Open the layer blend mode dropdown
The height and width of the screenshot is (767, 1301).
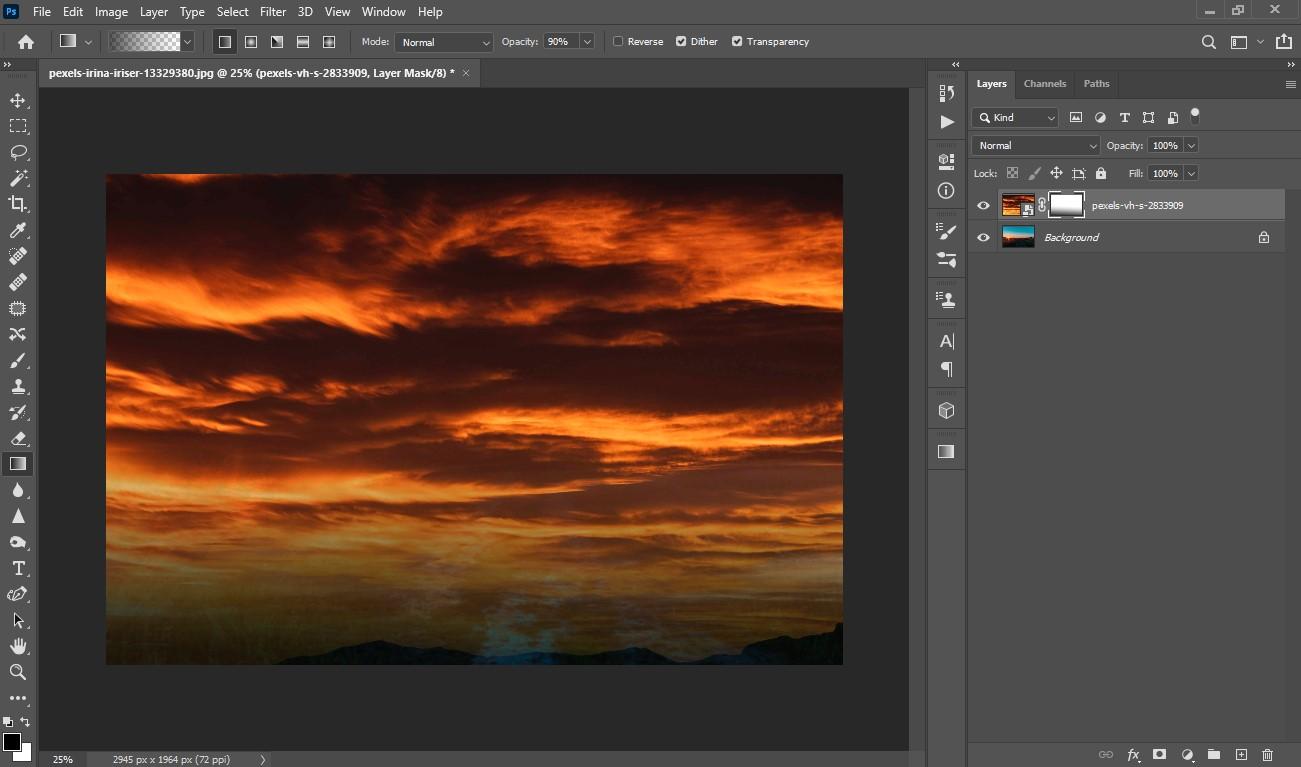1035,145
